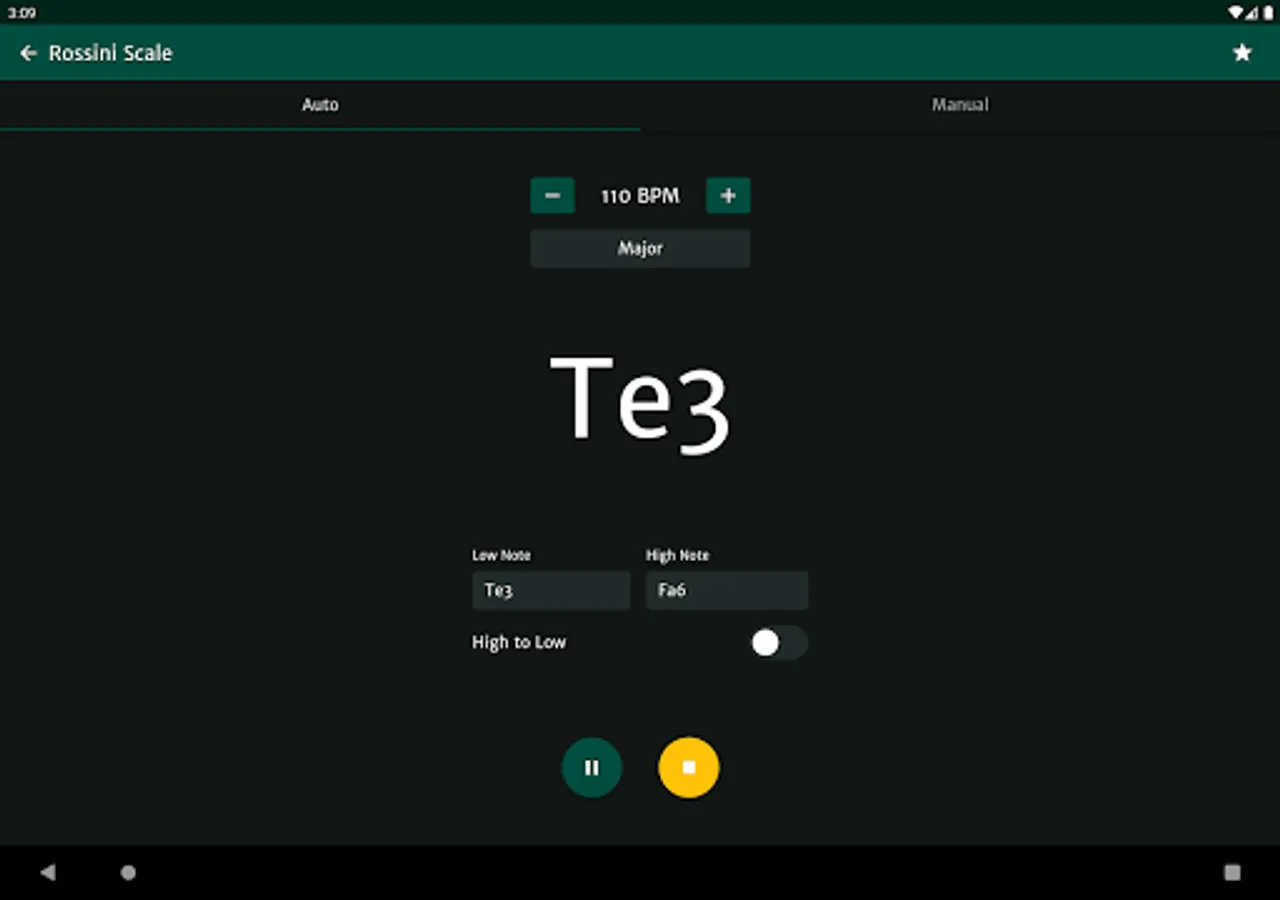Tap the Android home circle button
Screen dimensions: 1280x900
coord(128,873)
